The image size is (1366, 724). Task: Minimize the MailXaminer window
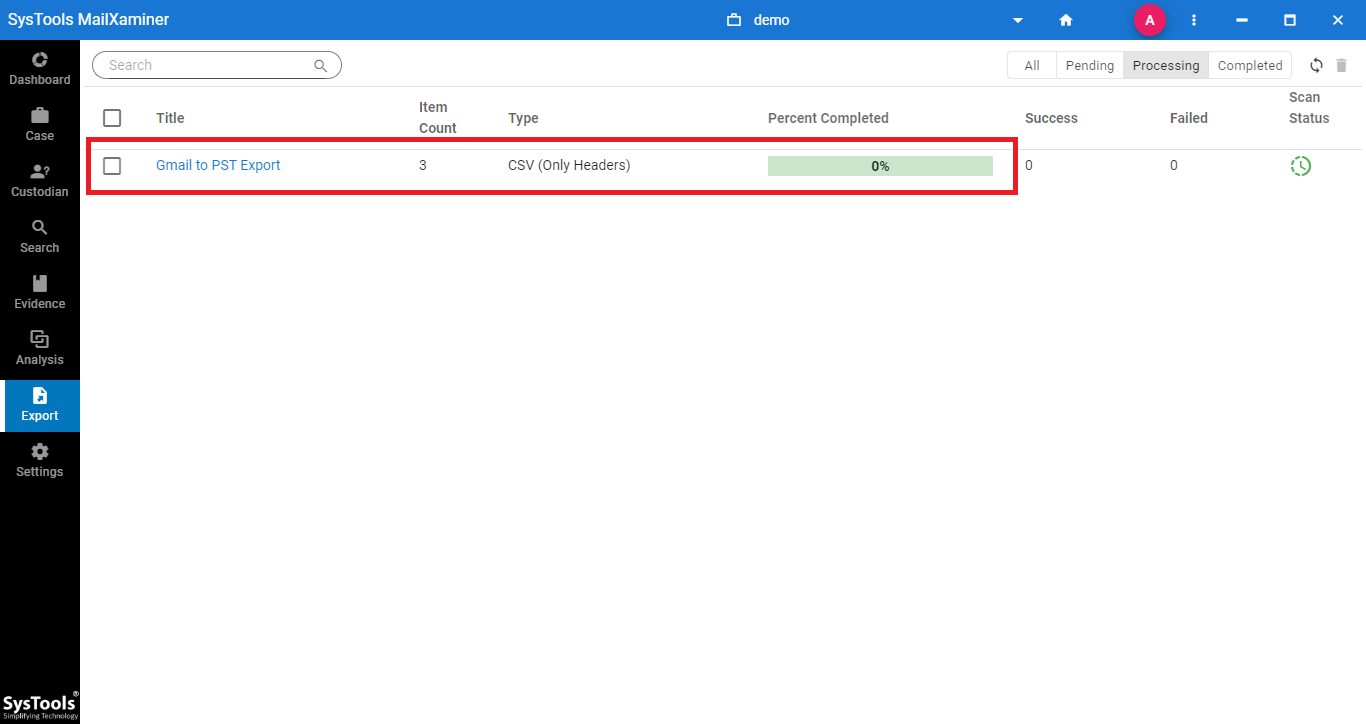(x=1242, y=20)
